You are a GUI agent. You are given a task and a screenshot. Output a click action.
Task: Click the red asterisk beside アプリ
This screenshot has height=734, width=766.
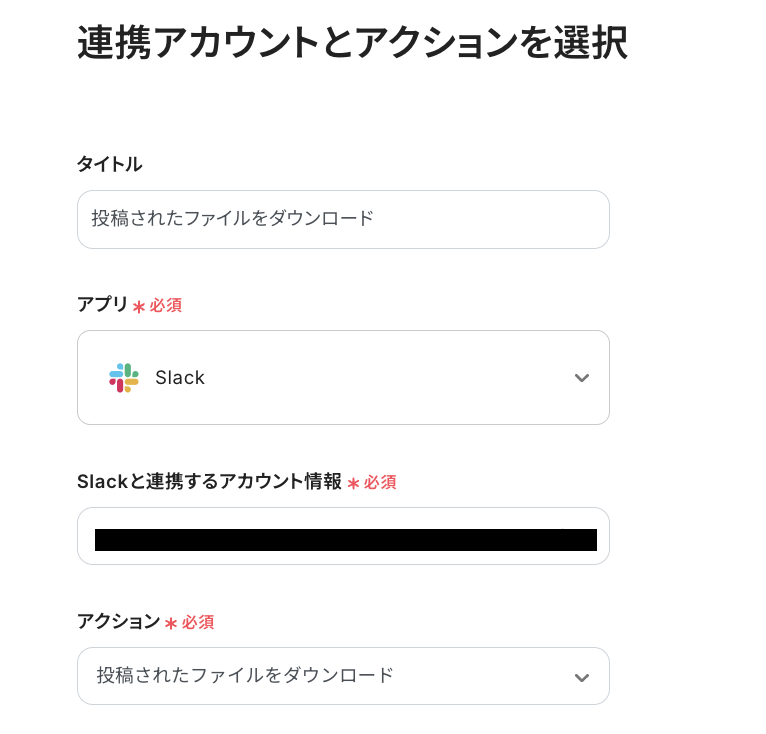tap(139, 306)
